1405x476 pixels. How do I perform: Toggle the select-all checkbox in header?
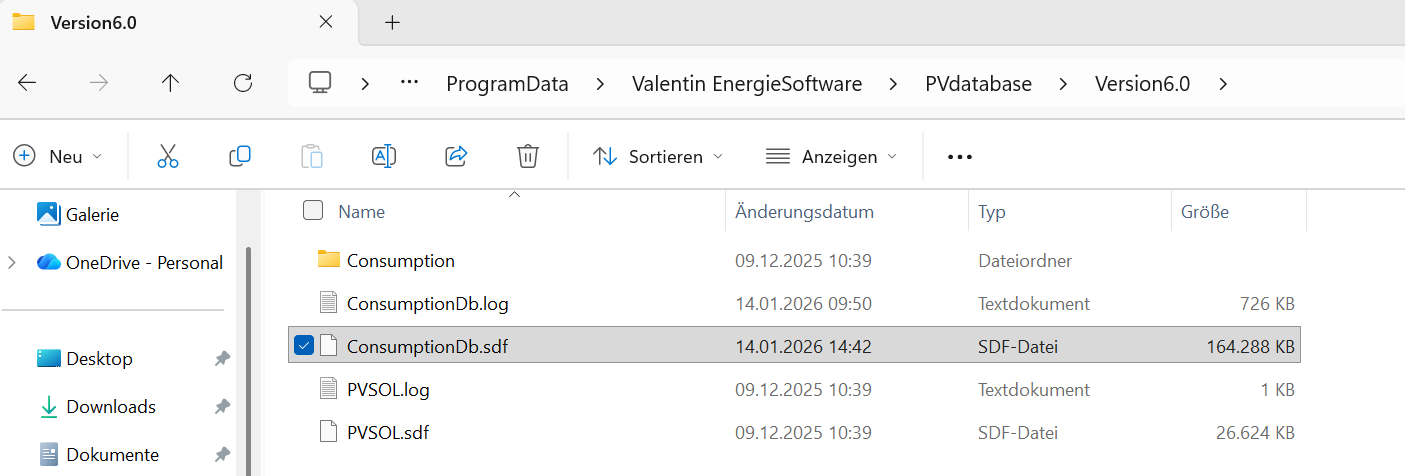click(313, 211)
